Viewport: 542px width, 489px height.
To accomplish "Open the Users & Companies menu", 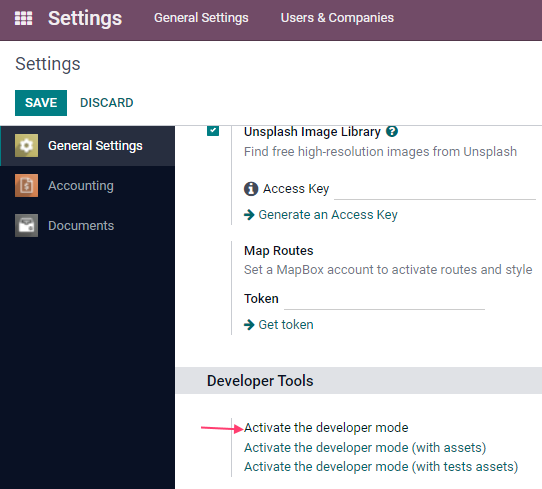I will point(337,18).
